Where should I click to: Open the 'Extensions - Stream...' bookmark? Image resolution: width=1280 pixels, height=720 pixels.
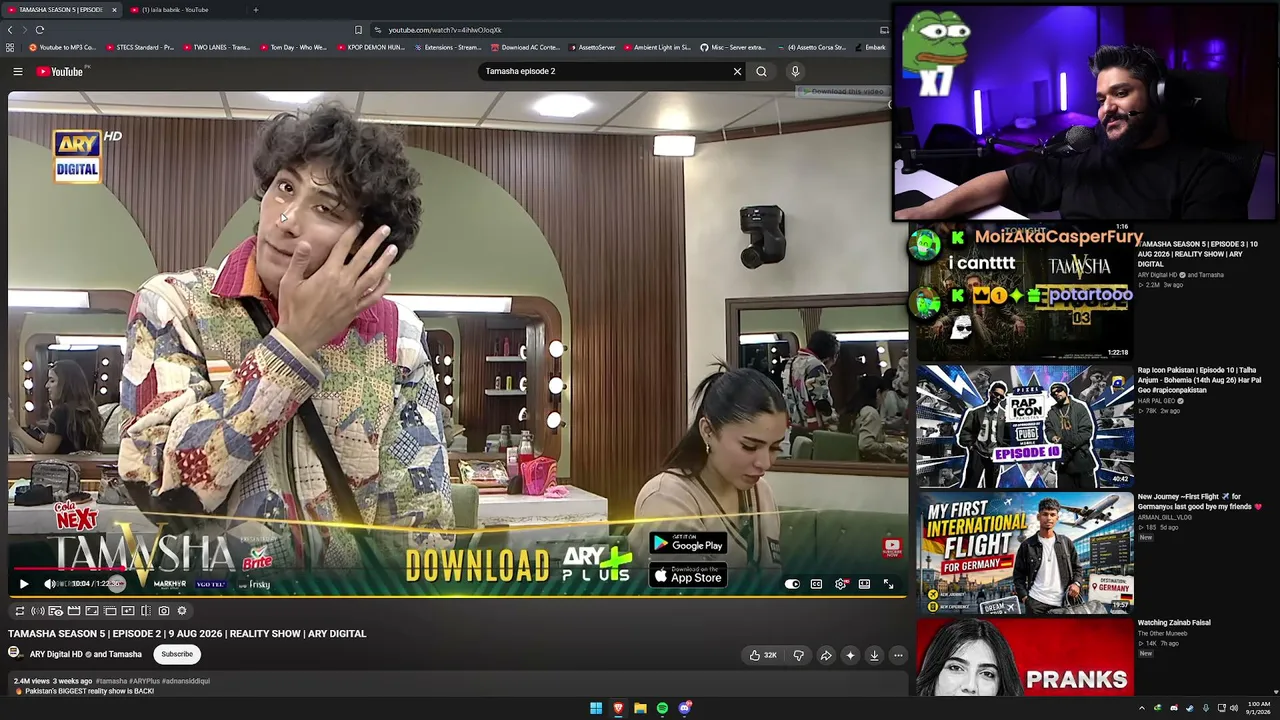pyautogui.click(x=448, y=47)
